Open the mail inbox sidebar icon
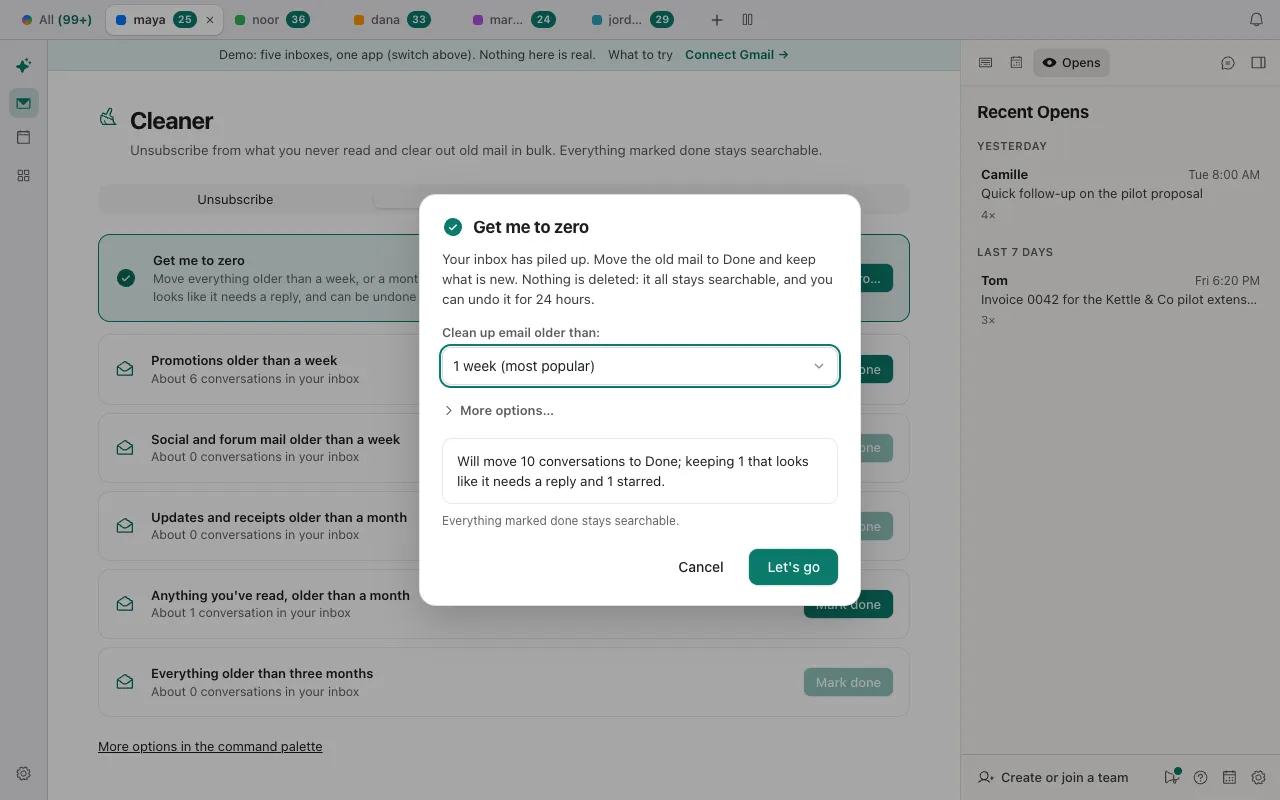 23,102
